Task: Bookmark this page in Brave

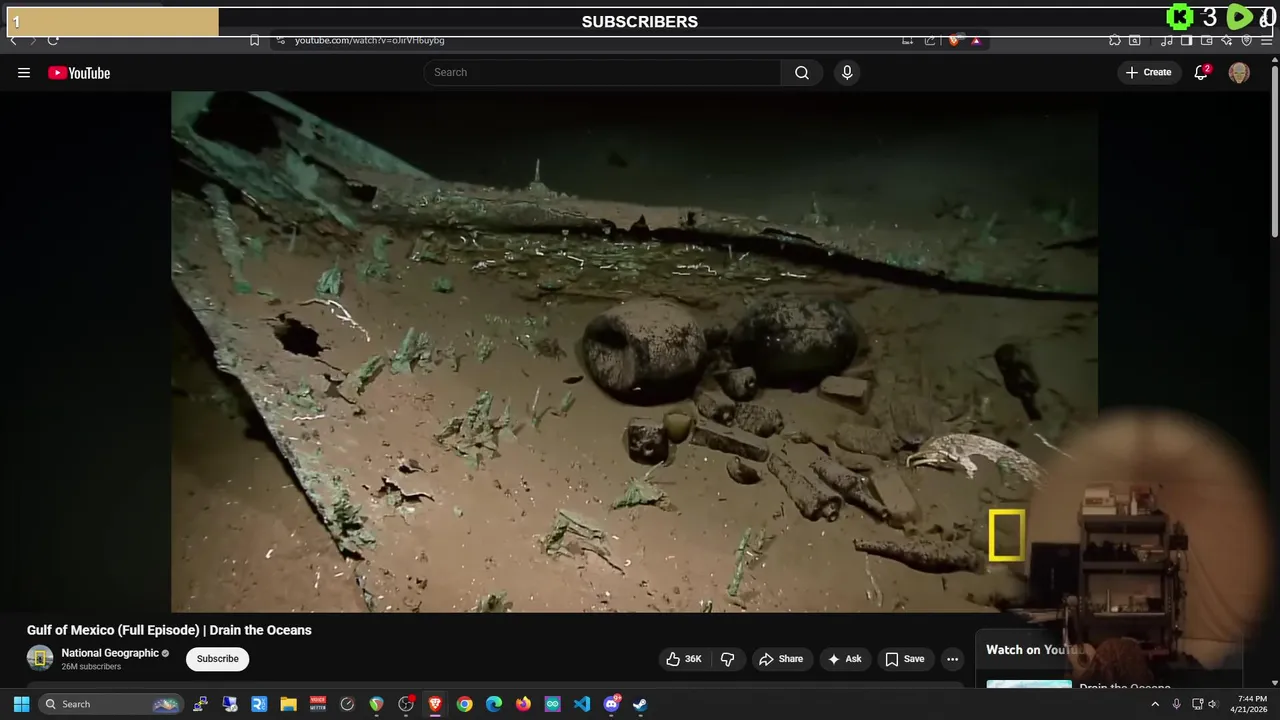Action: (254, 41)
